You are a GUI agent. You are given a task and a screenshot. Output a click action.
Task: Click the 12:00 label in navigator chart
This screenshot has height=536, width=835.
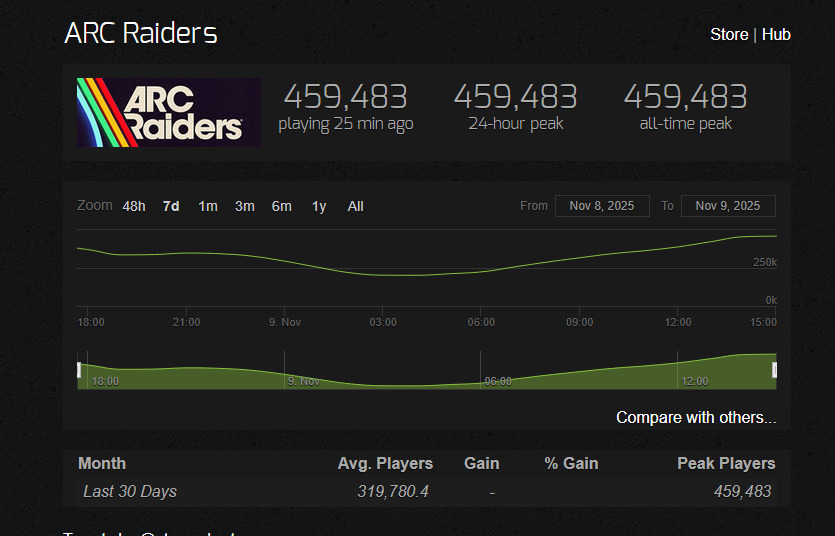695,381
